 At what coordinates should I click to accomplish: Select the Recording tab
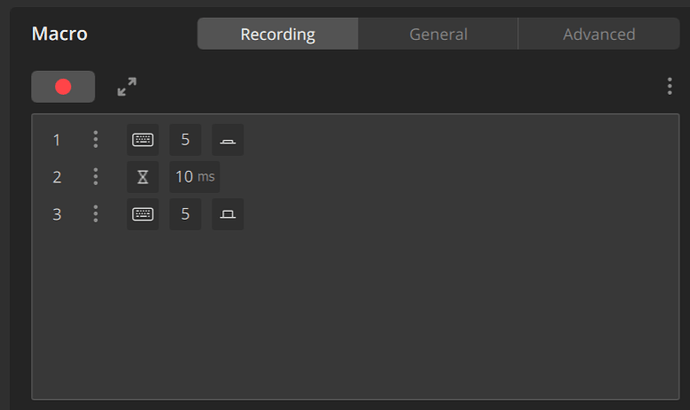coord(278,34)
